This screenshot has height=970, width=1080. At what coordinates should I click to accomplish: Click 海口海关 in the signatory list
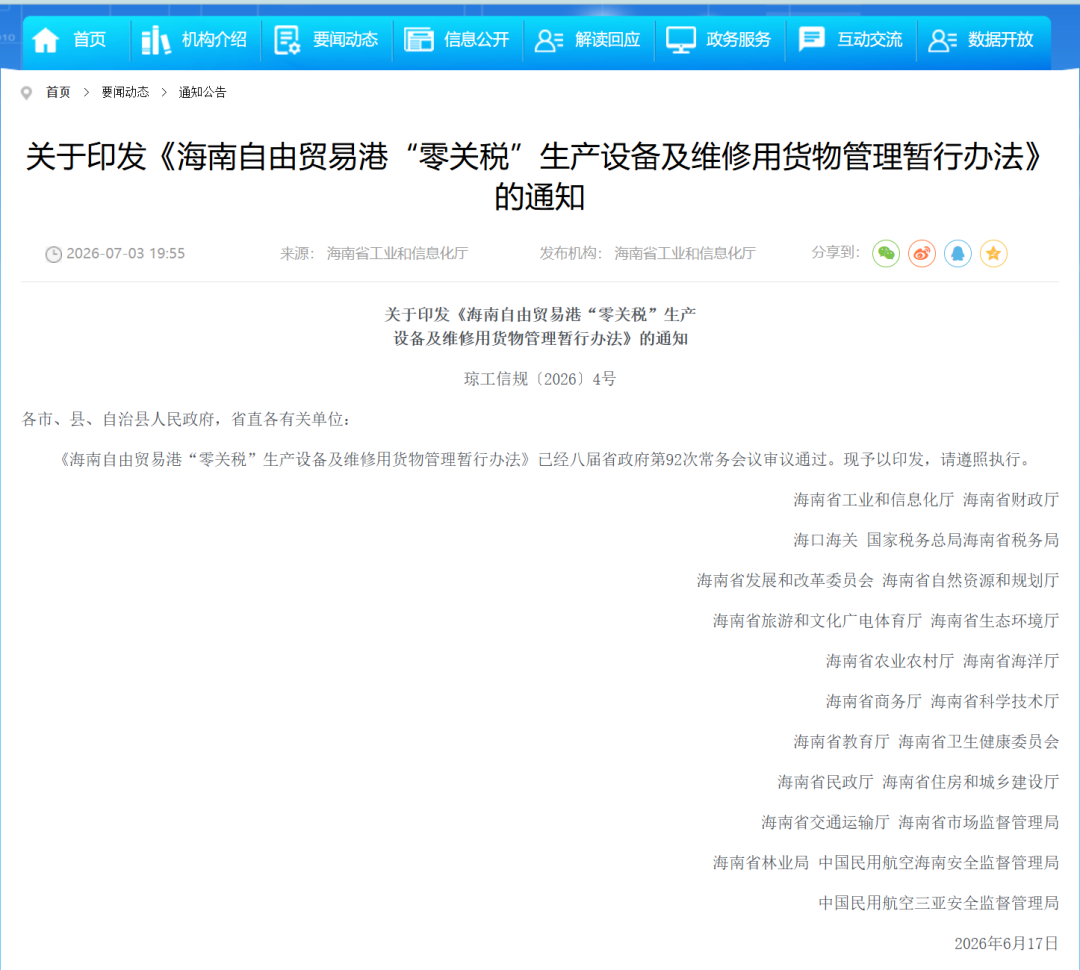click(x=825, y=540)
